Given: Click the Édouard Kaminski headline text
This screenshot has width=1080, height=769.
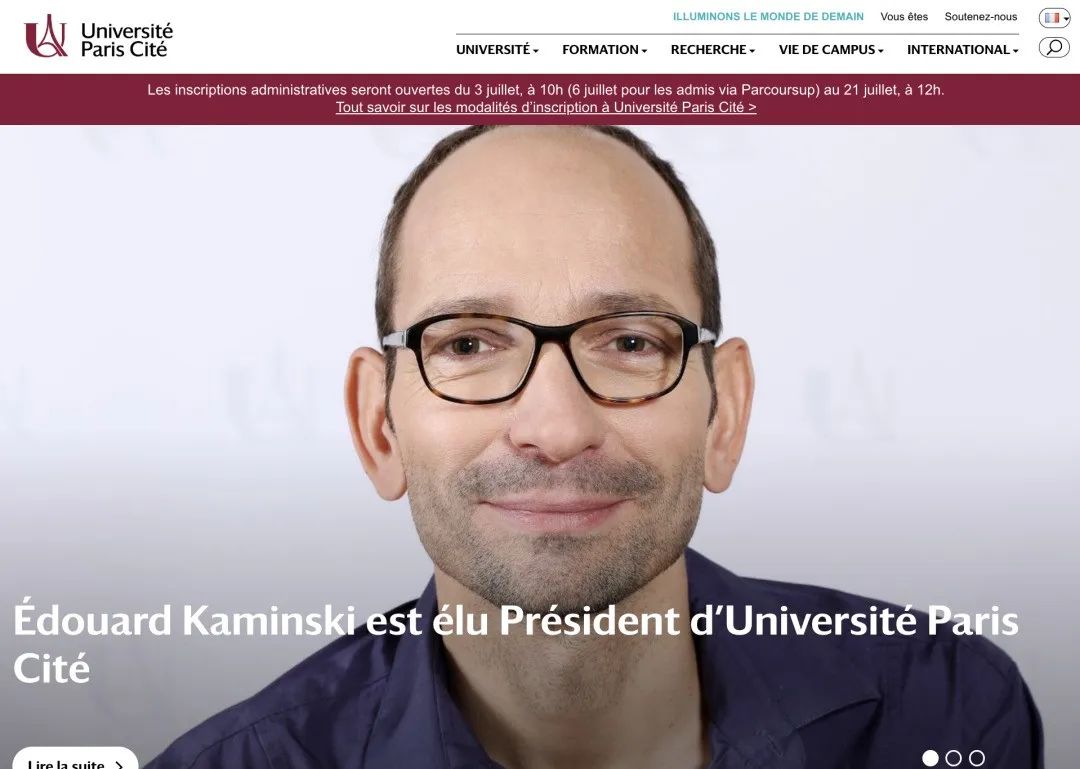Looking at the screenshot, I should (x=516, y=644).
